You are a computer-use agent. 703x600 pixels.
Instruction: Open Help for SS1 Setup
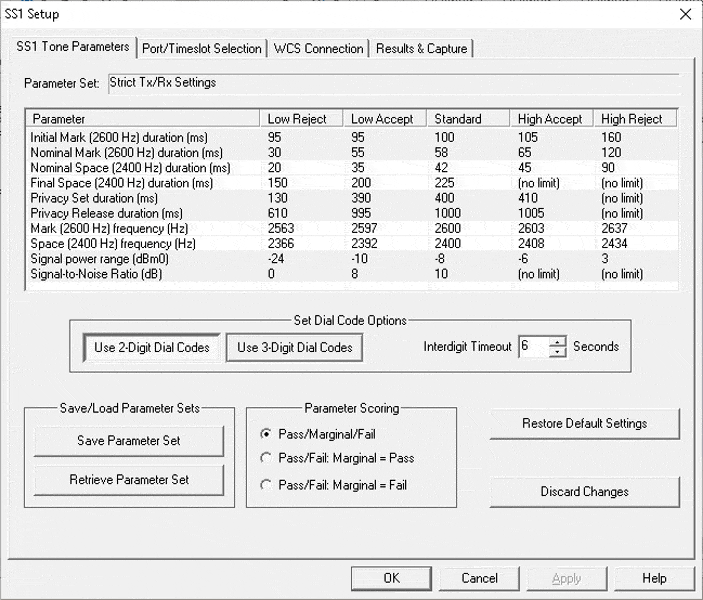[x=654, y=578]
